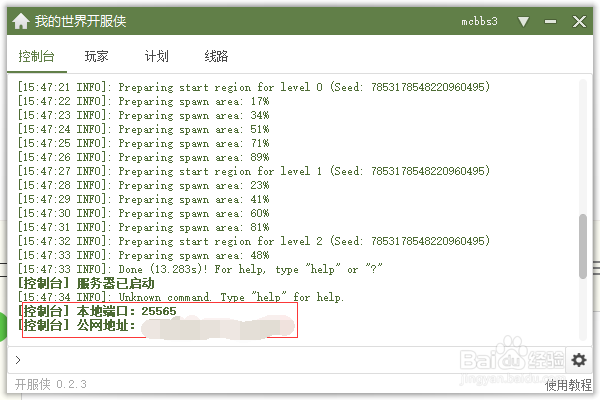Image resolution: width=600 pixels, height=400 pixels.
Task: Select the Unknown command log line
Action: (x=181, y=297)
